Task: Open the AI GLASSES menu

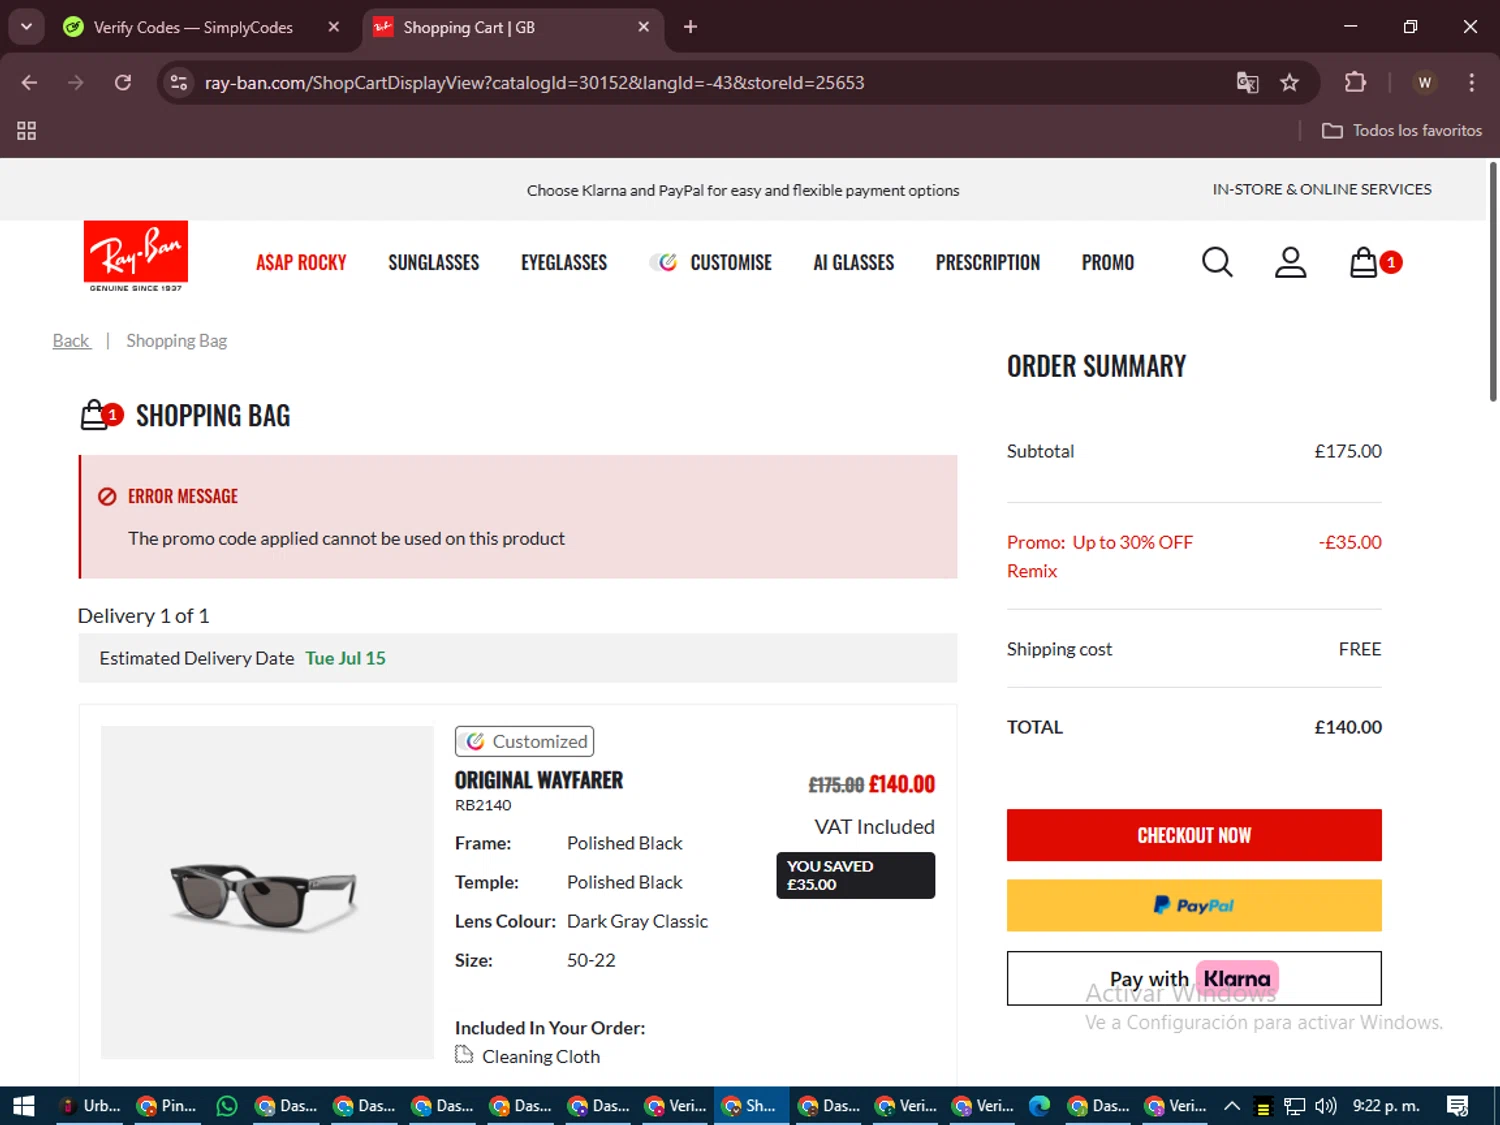Action: [854, 262]
